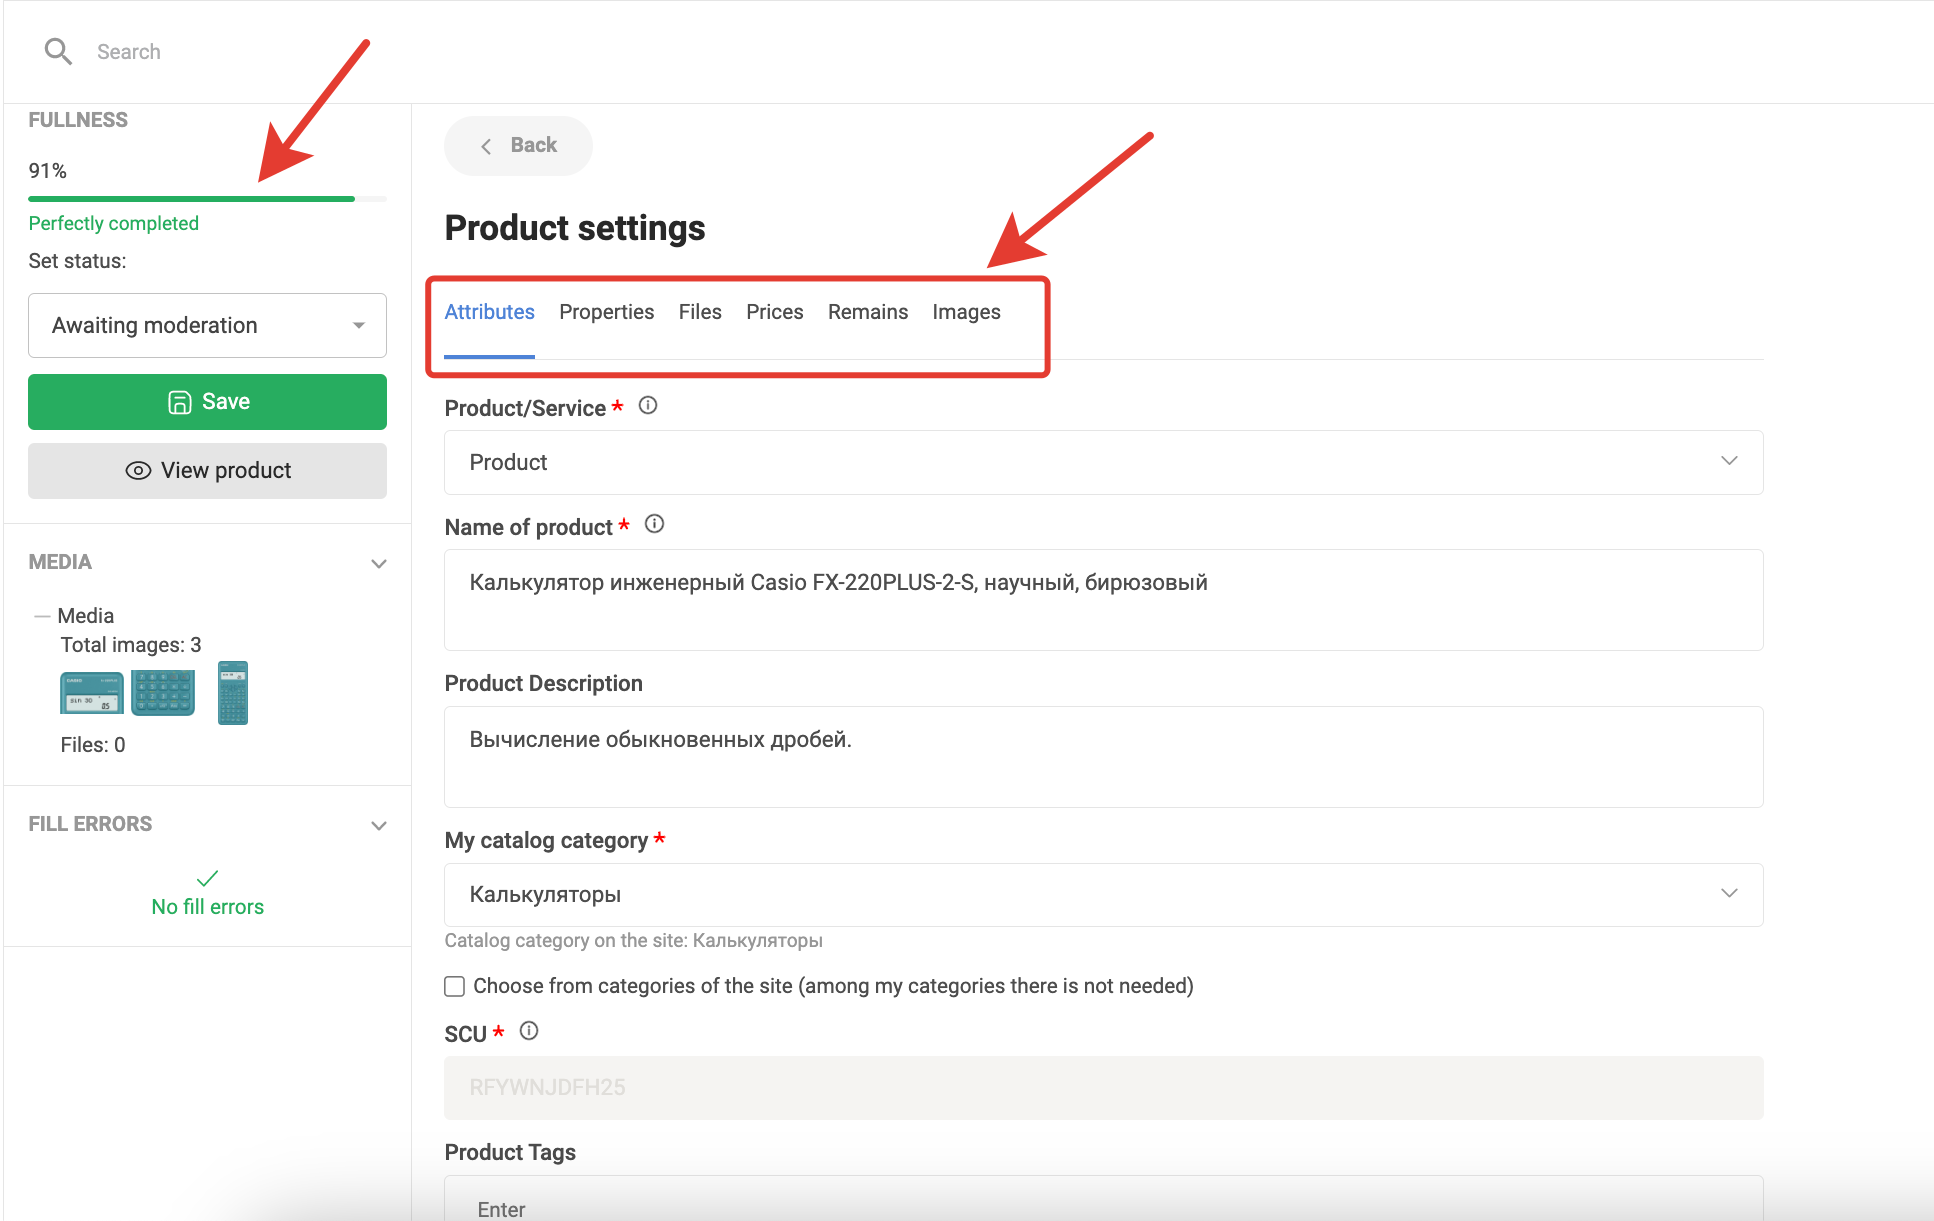This screenshot has width=1934, height=1221.
Task: Click the Name of product text field
Action: (1103, 600)
